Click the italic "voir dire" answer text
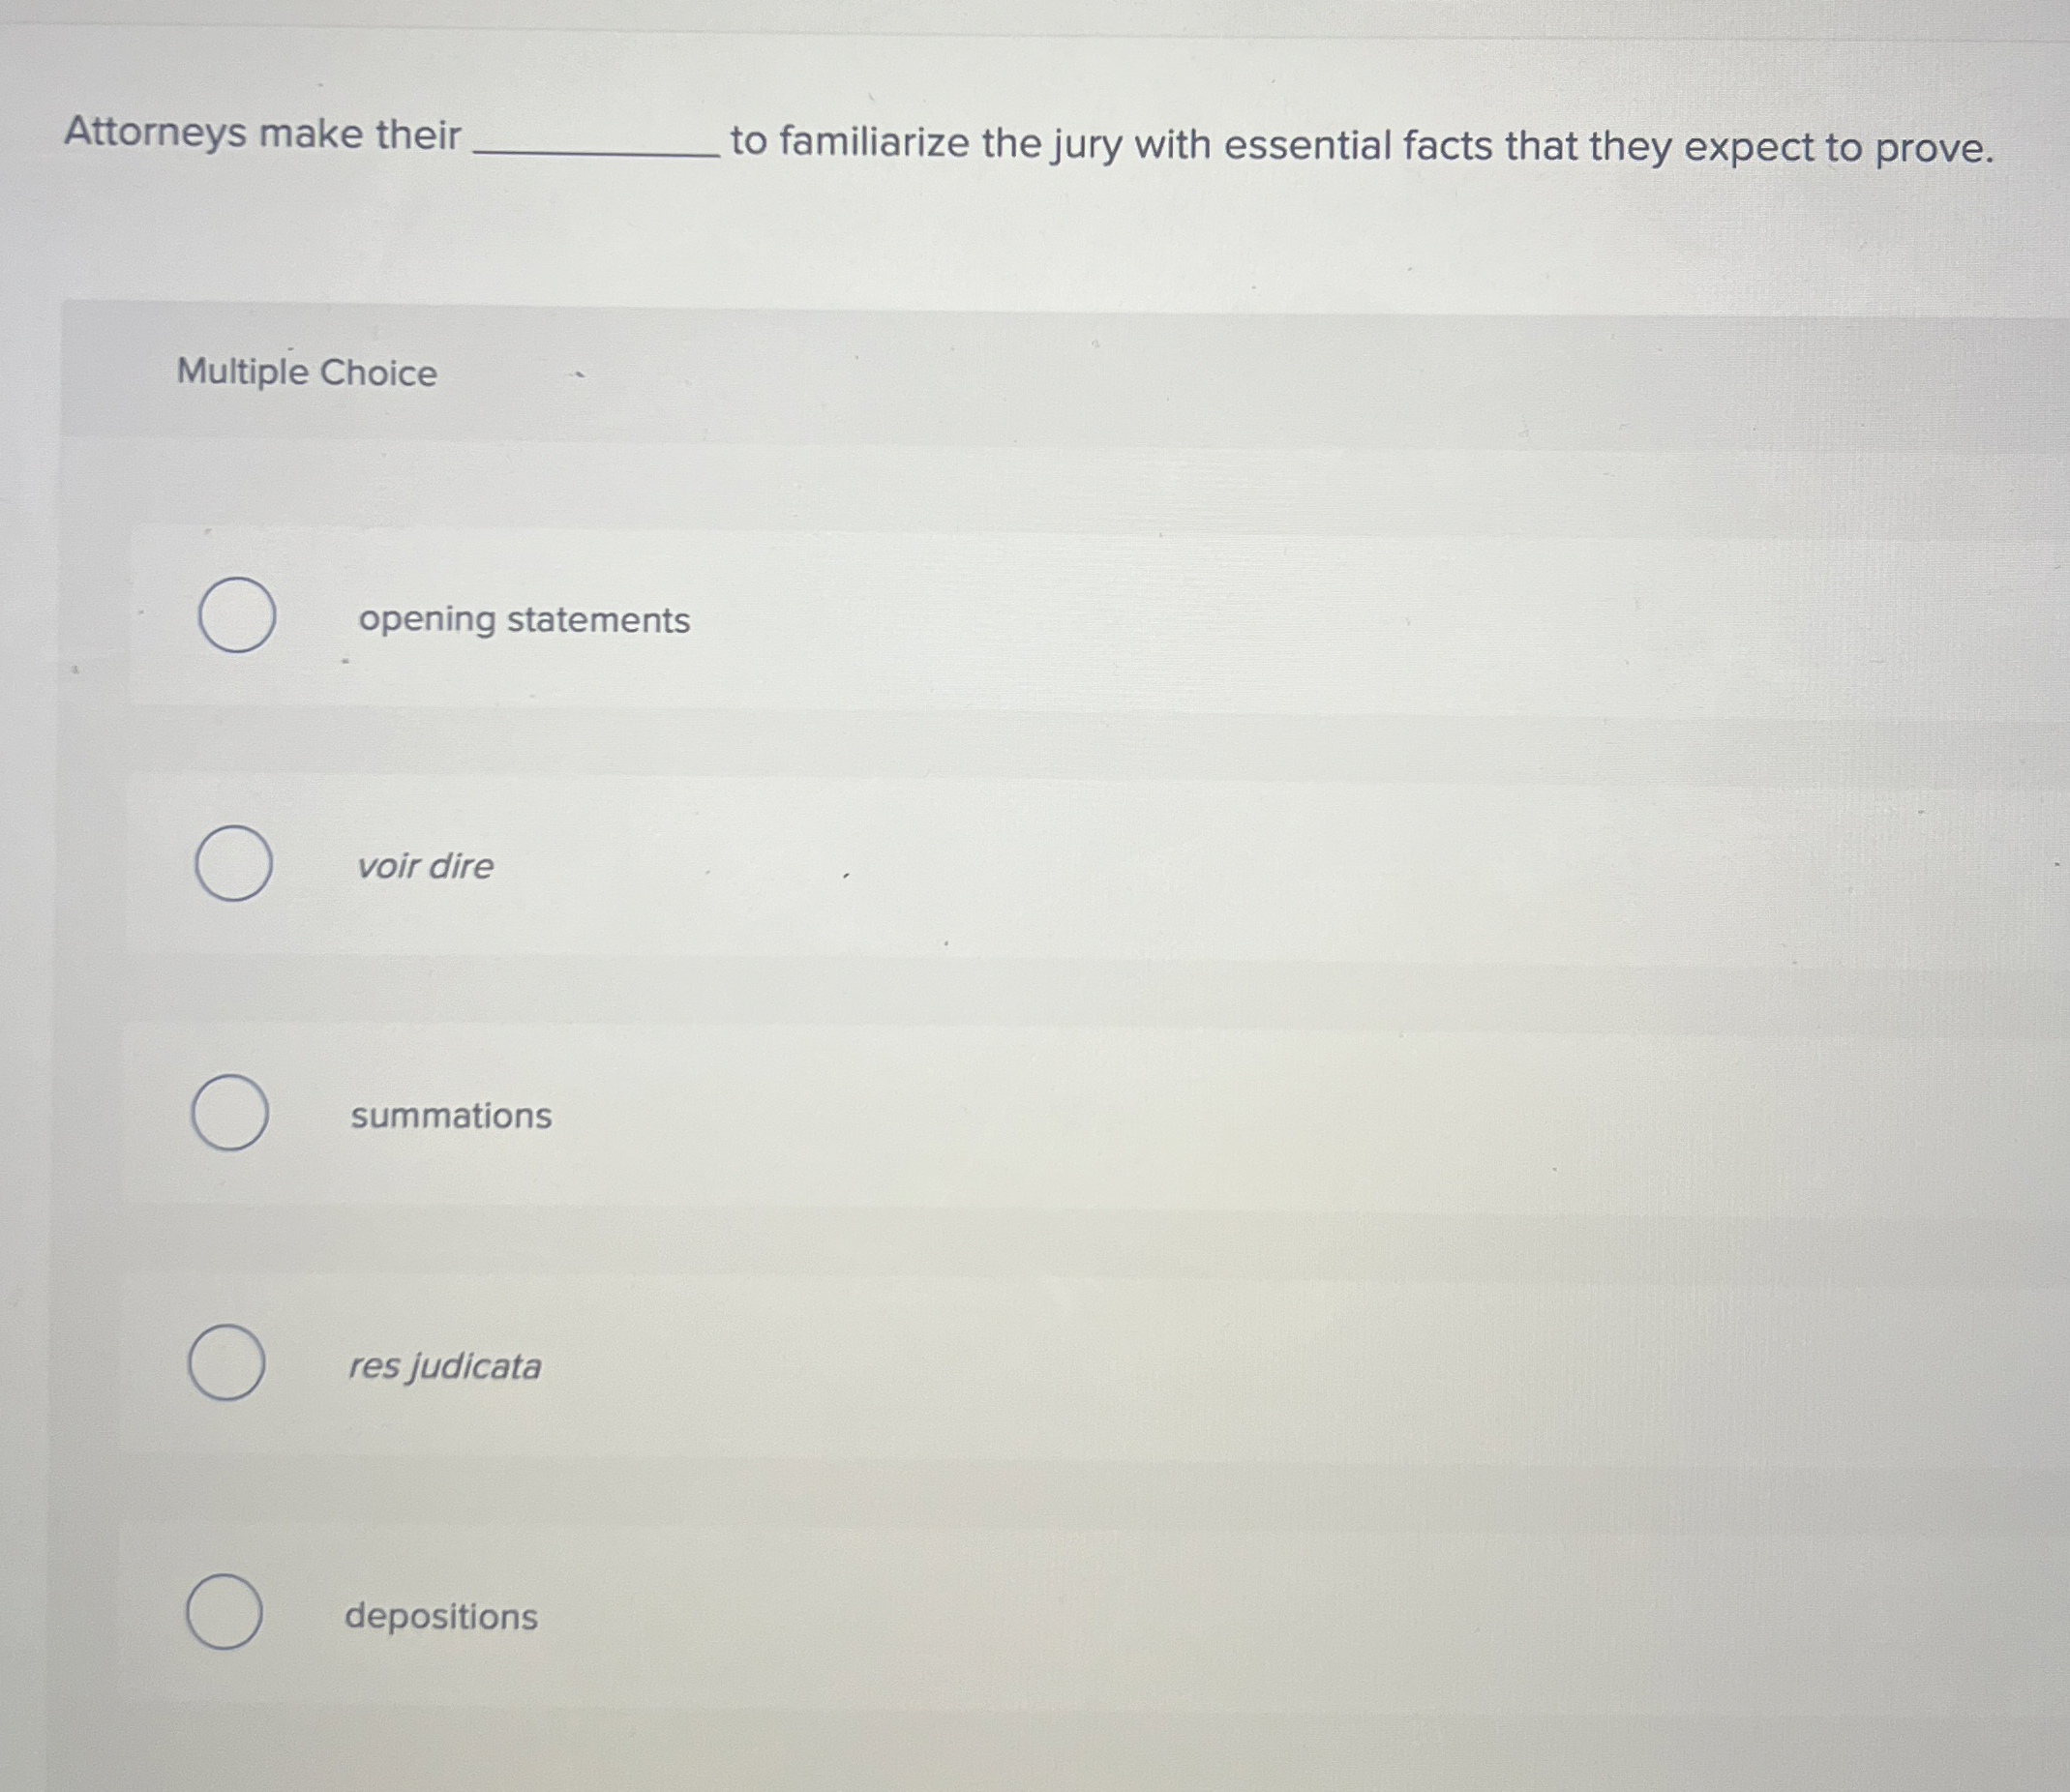 [x=425, y=866]
